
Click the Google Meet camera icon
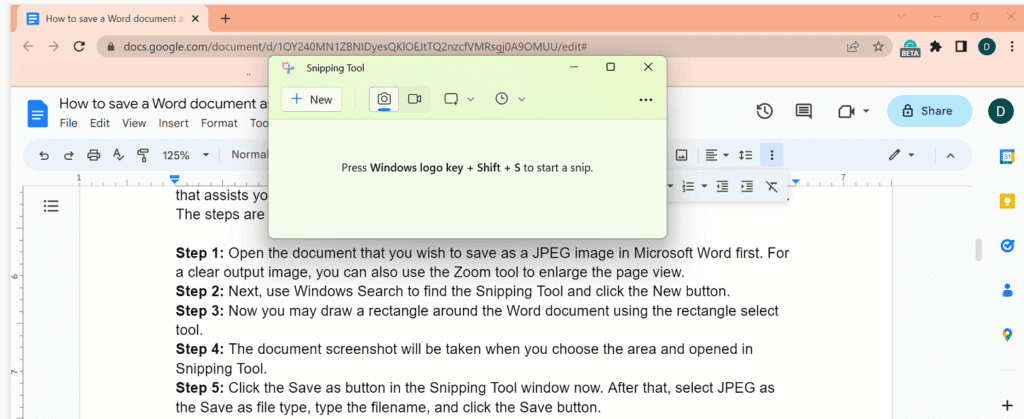846,112
